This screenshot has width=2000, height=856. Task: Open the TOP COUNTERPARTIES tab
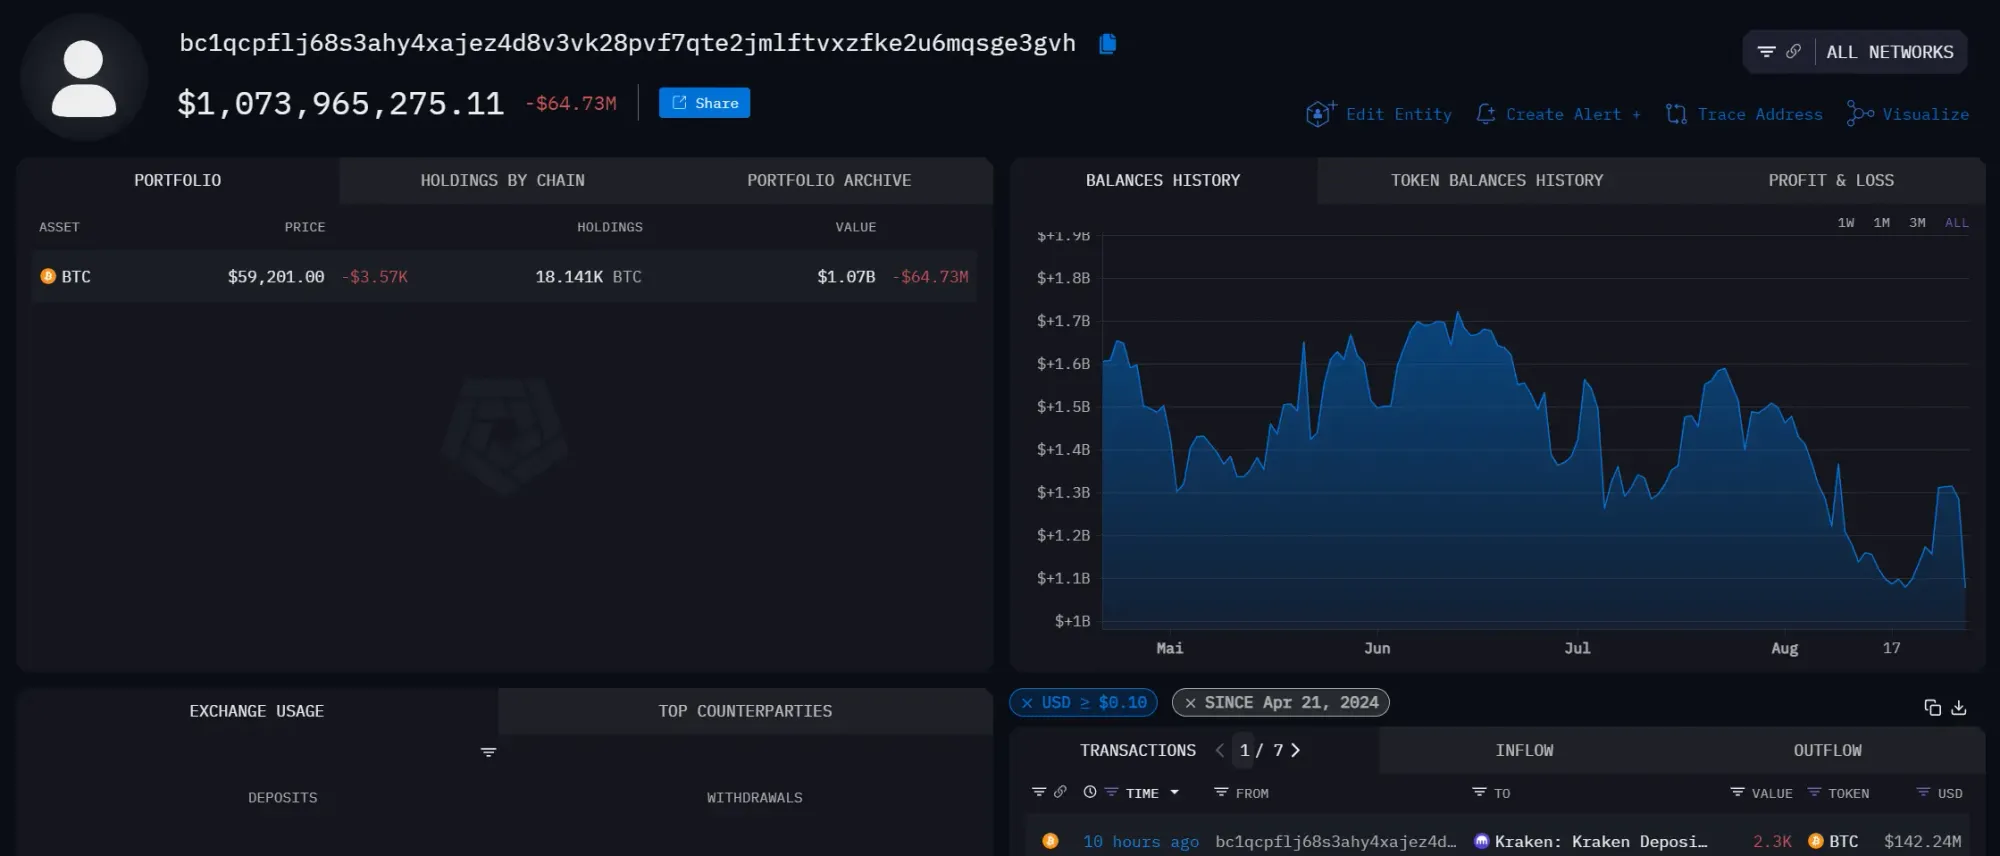745,711
